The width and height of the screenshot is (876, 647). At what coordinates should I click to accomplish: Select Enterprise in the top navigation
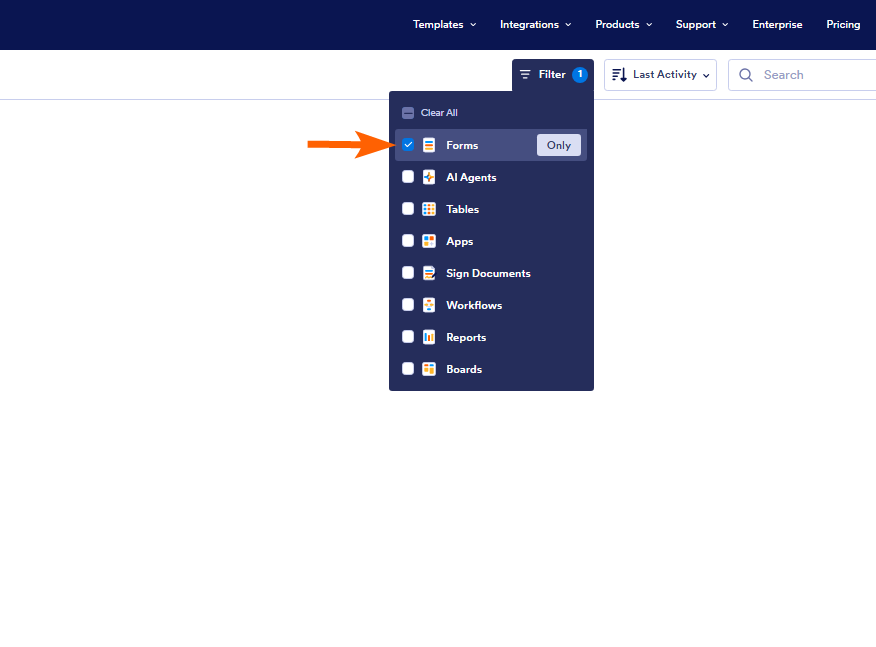coord(777,24)
